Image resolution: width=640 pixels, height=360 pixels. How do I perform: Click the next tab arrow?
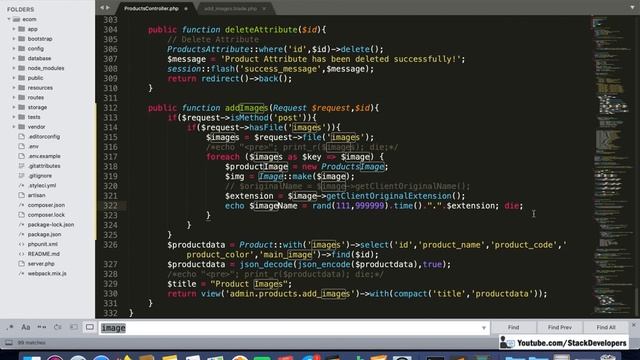coord(108,7)
